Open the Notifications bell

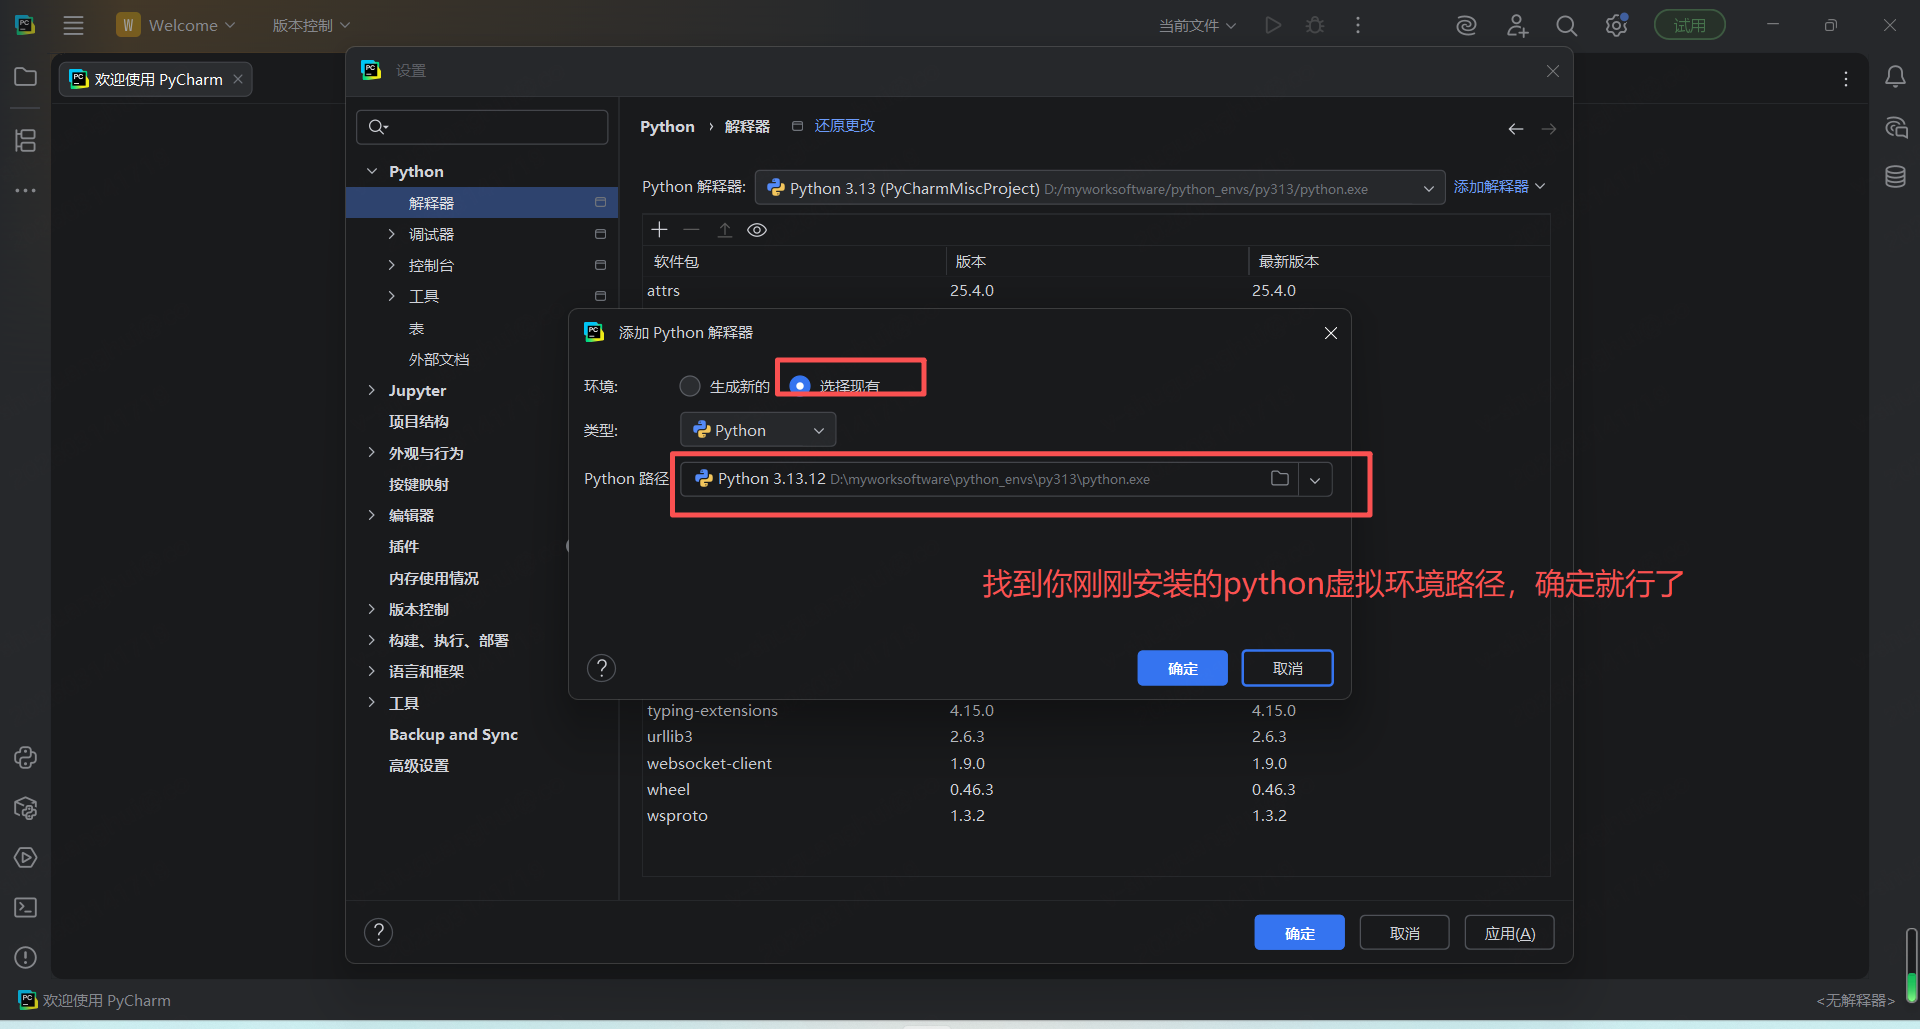click(x=1895, y=77)
